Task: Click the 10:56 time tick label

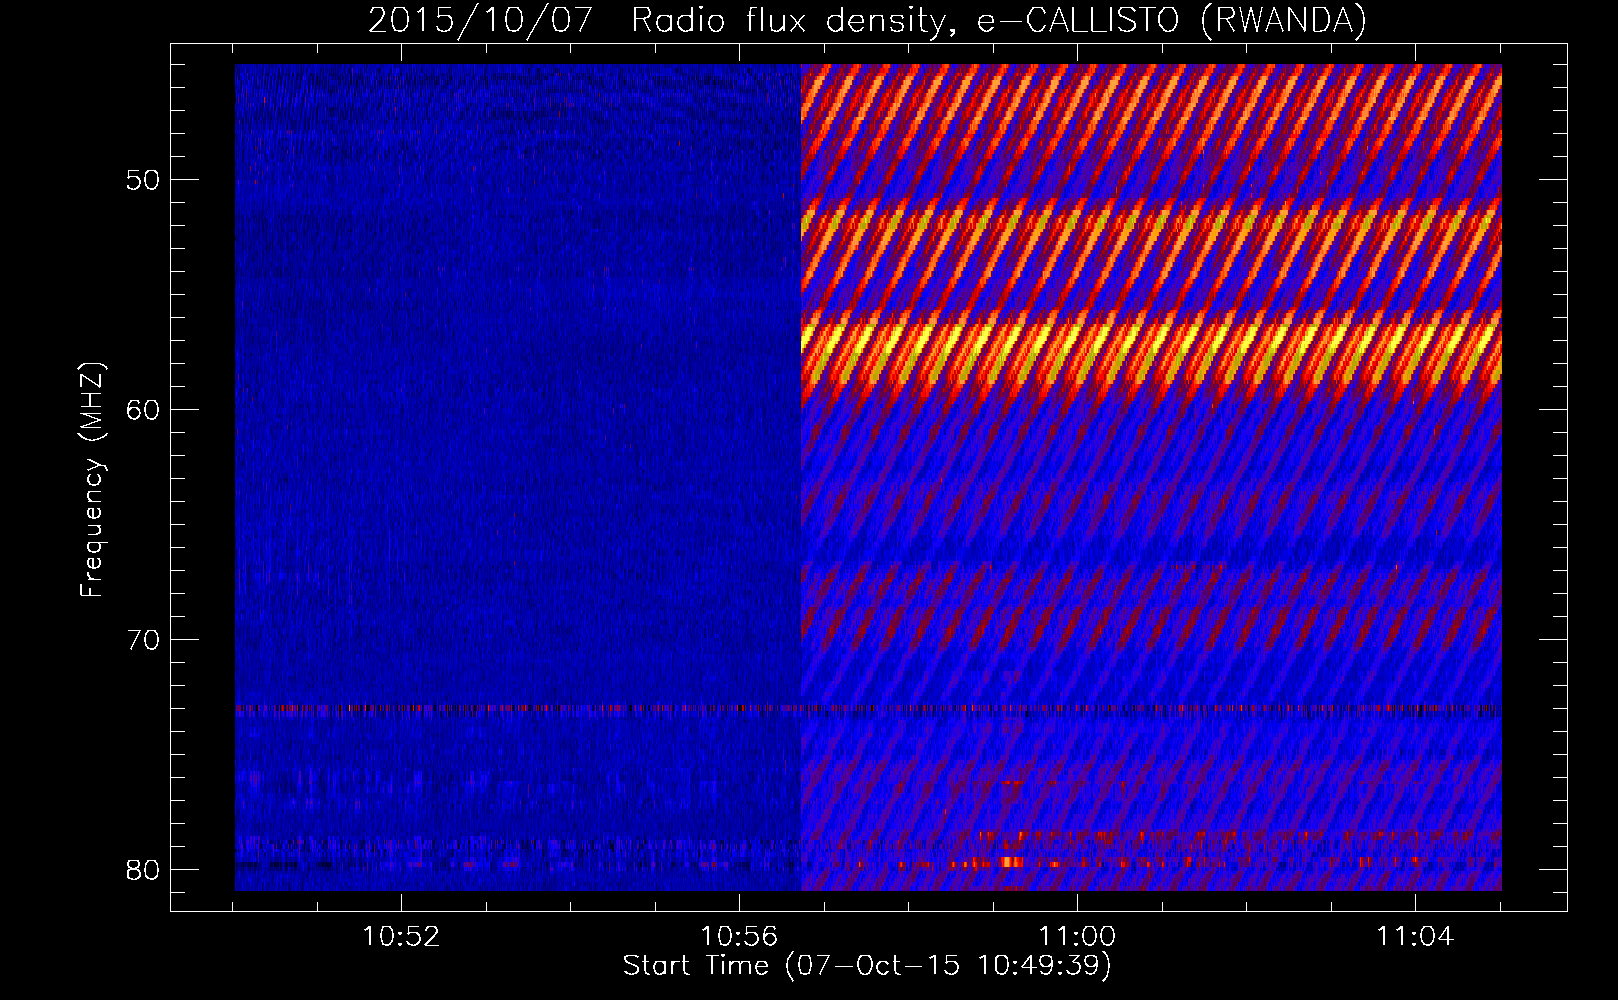Action: tap(739, 937)
